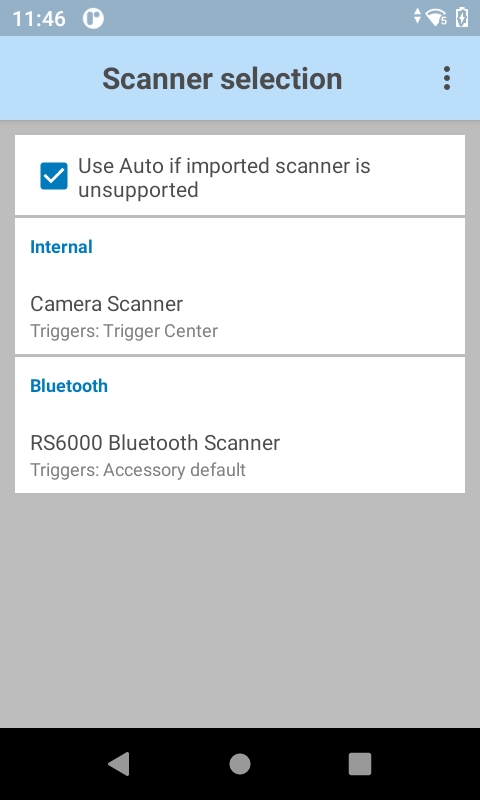The height and width of the screenshot is (800, 480).
Task: Open the three-dot overflow menu
Action: pos(446,78)
